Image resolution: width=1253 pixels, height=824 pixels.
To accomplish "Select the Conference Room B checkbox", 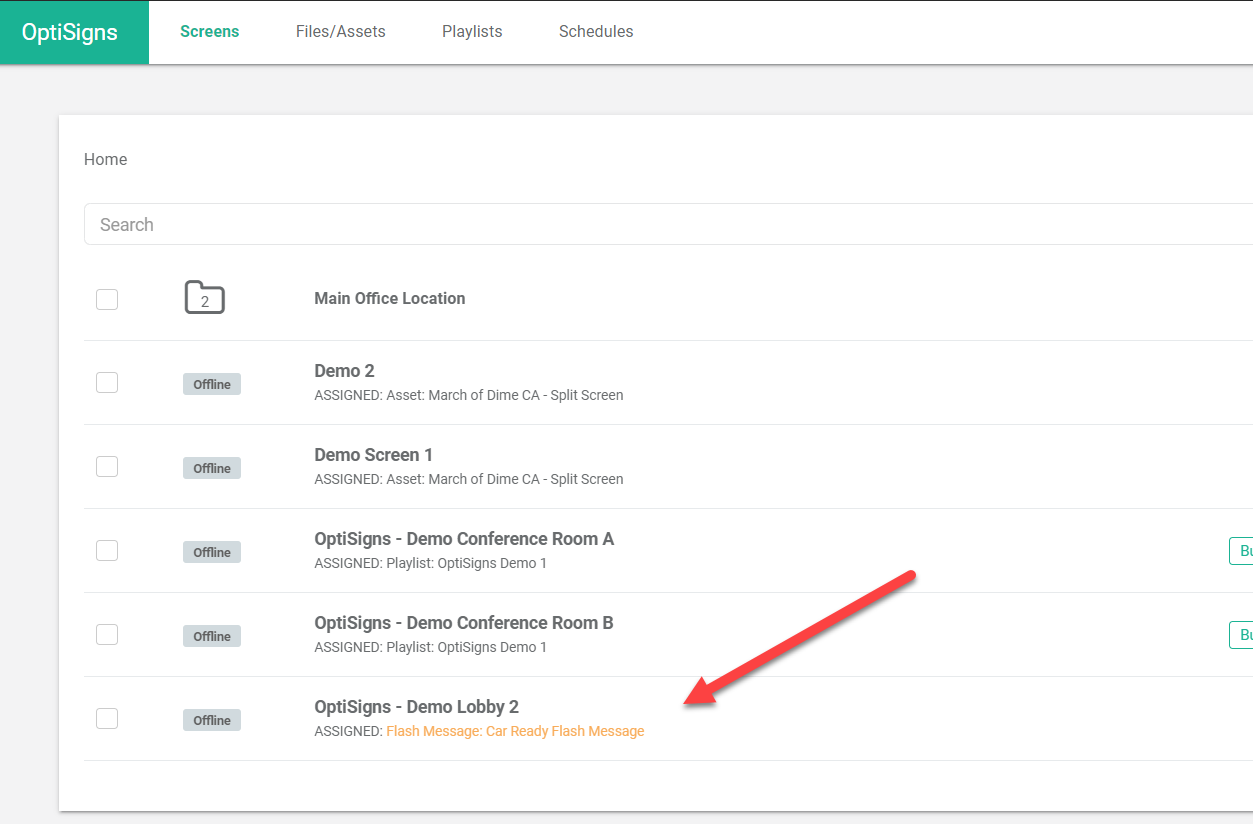I will (107, 635).
